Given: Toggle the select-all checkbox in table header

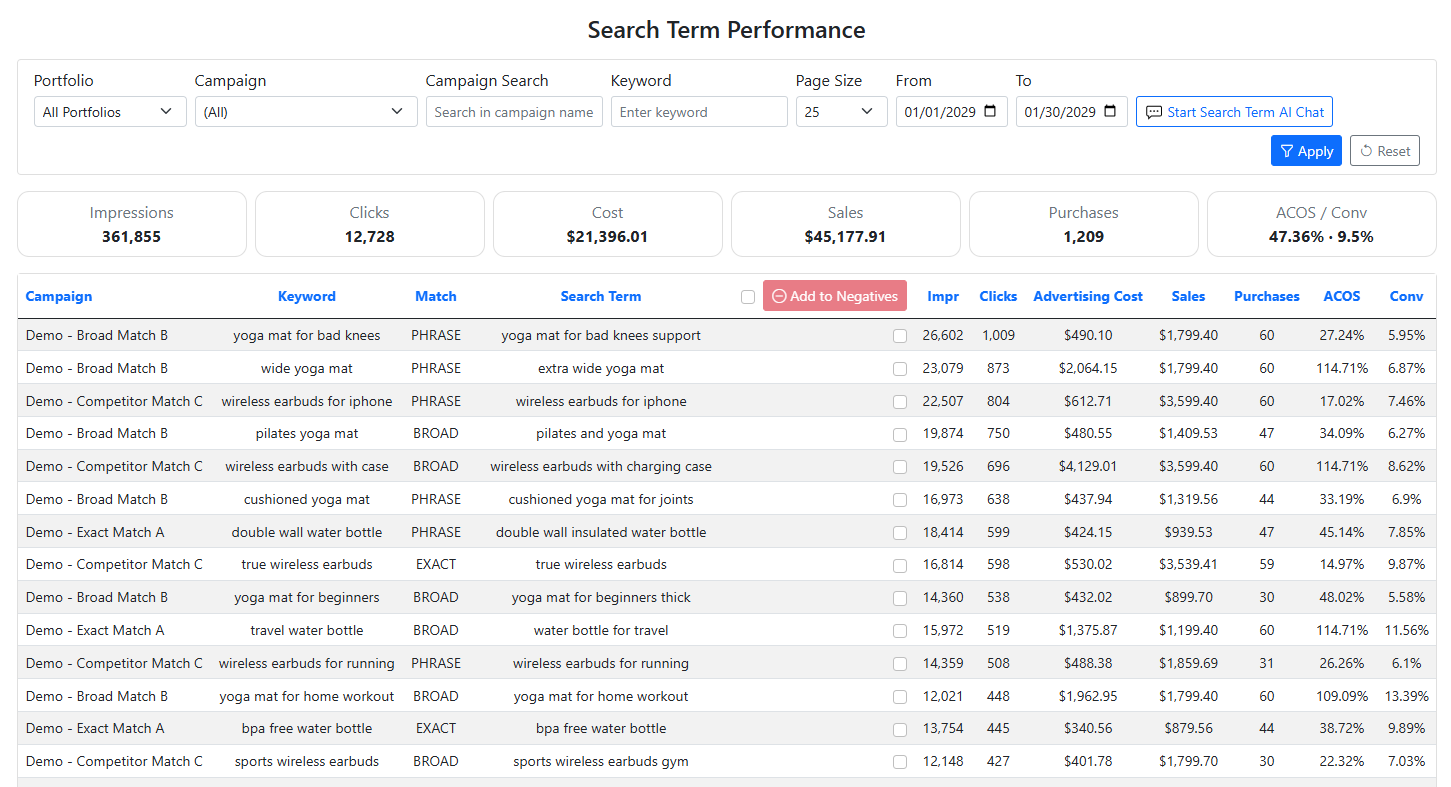Looking at the screenshot, I should (748, 297).
